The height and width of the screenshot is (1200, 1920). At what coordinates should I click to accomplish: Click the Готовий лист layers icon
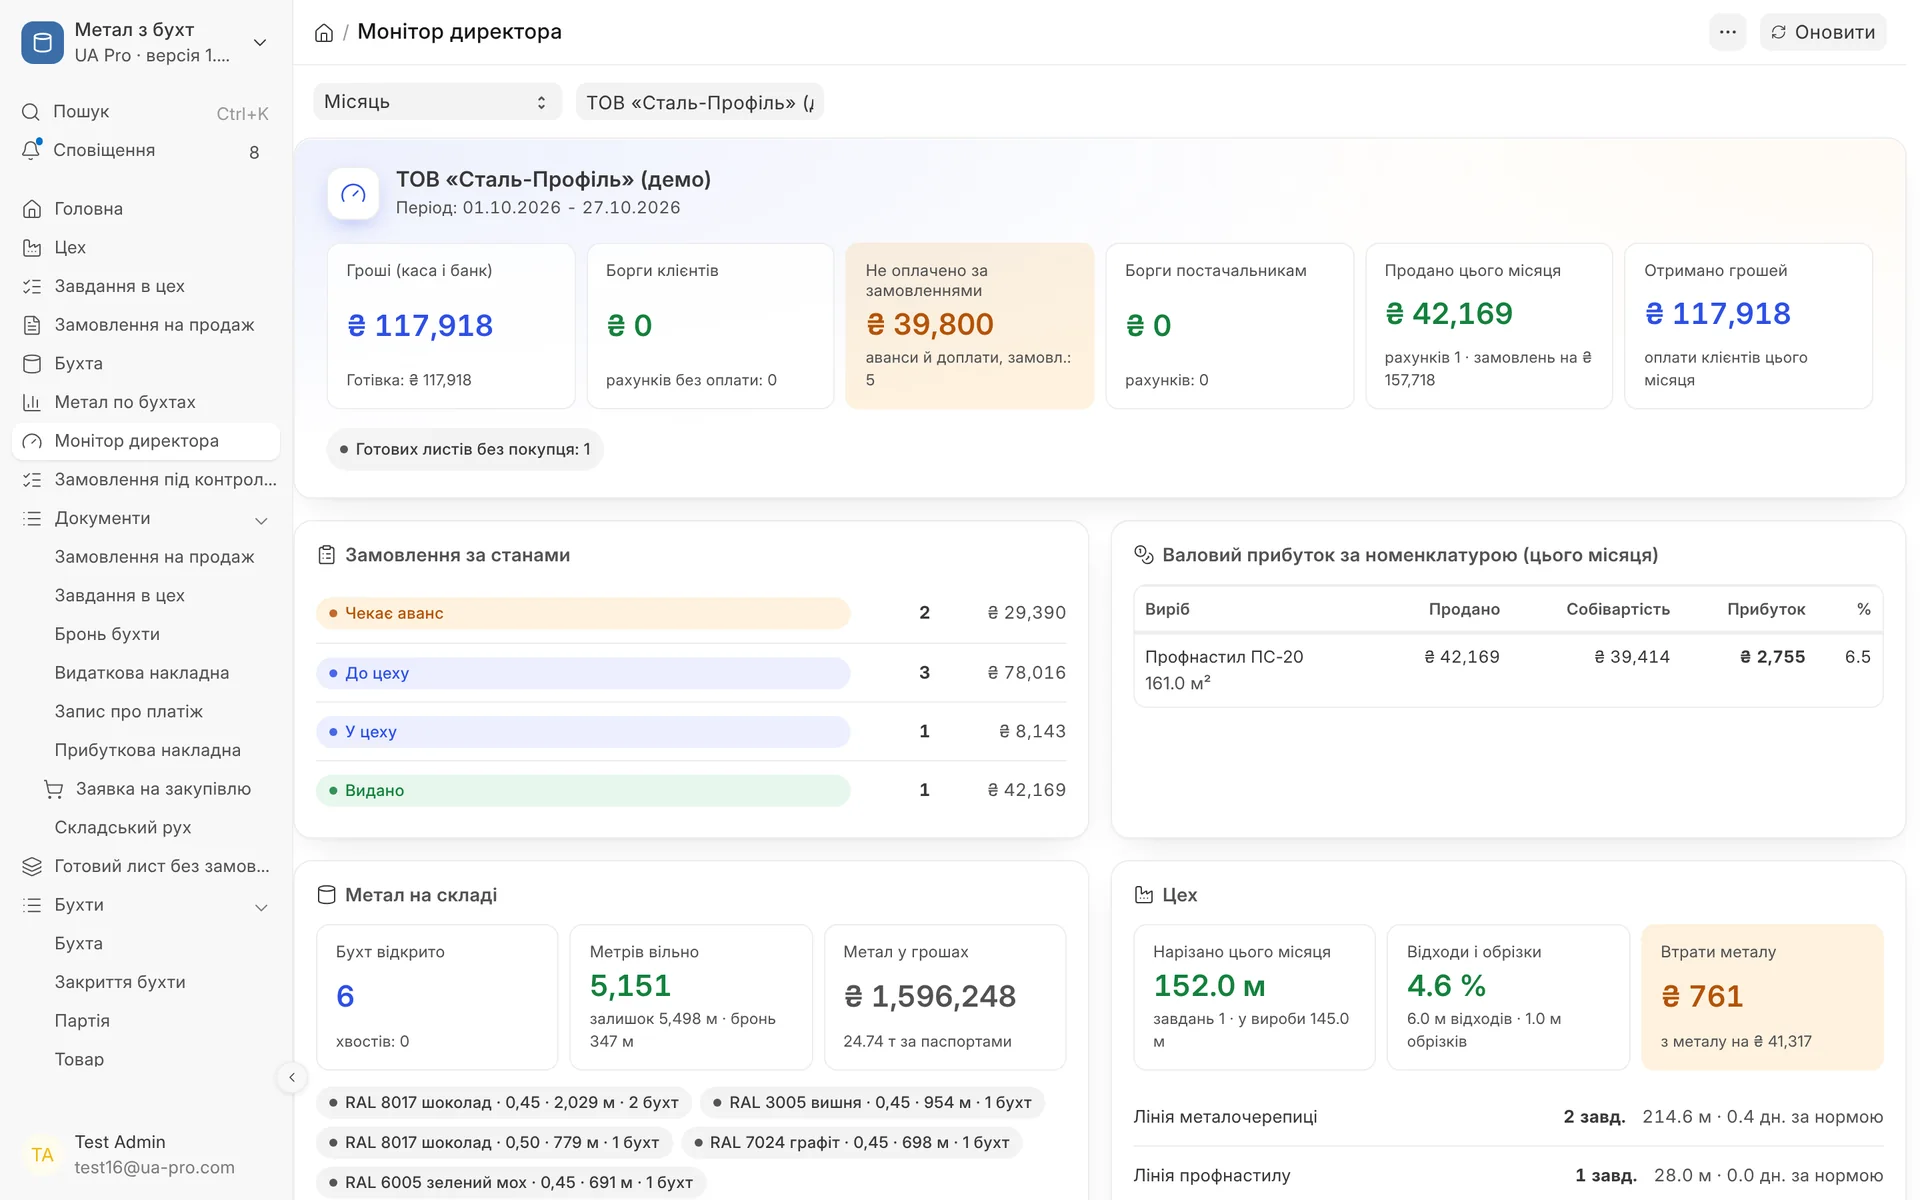32,866
